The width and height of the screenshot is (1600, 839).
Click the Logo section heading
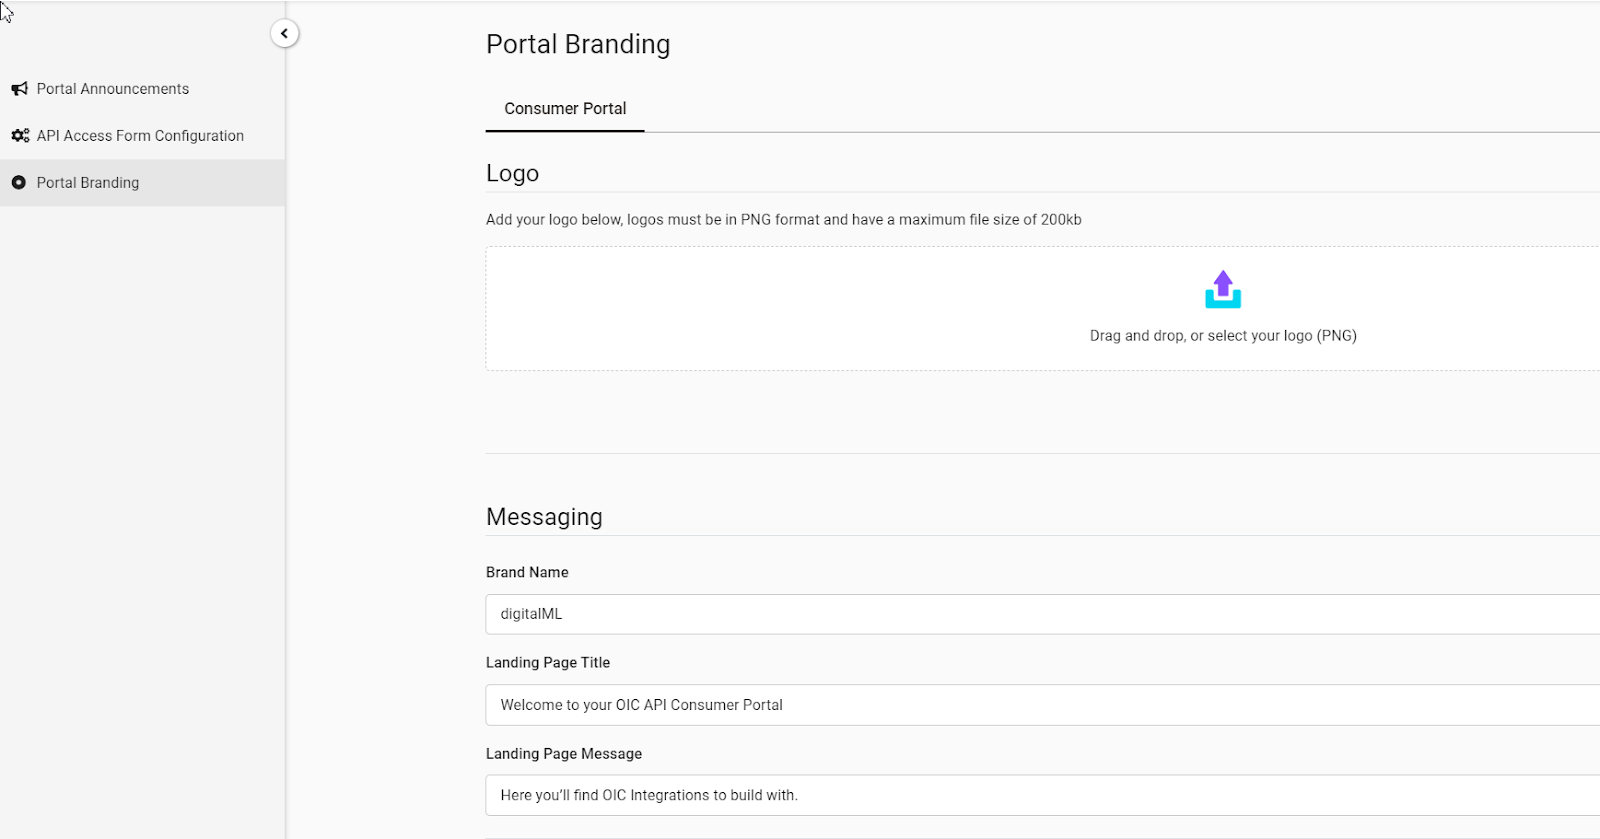click(x=512, y=174)
